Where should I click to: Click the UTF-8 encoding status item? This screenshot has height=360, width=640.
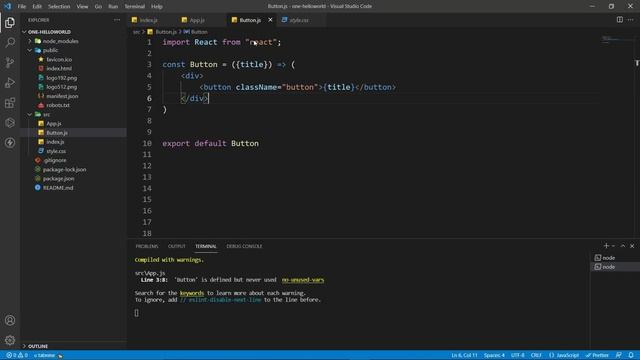[518, 356]
